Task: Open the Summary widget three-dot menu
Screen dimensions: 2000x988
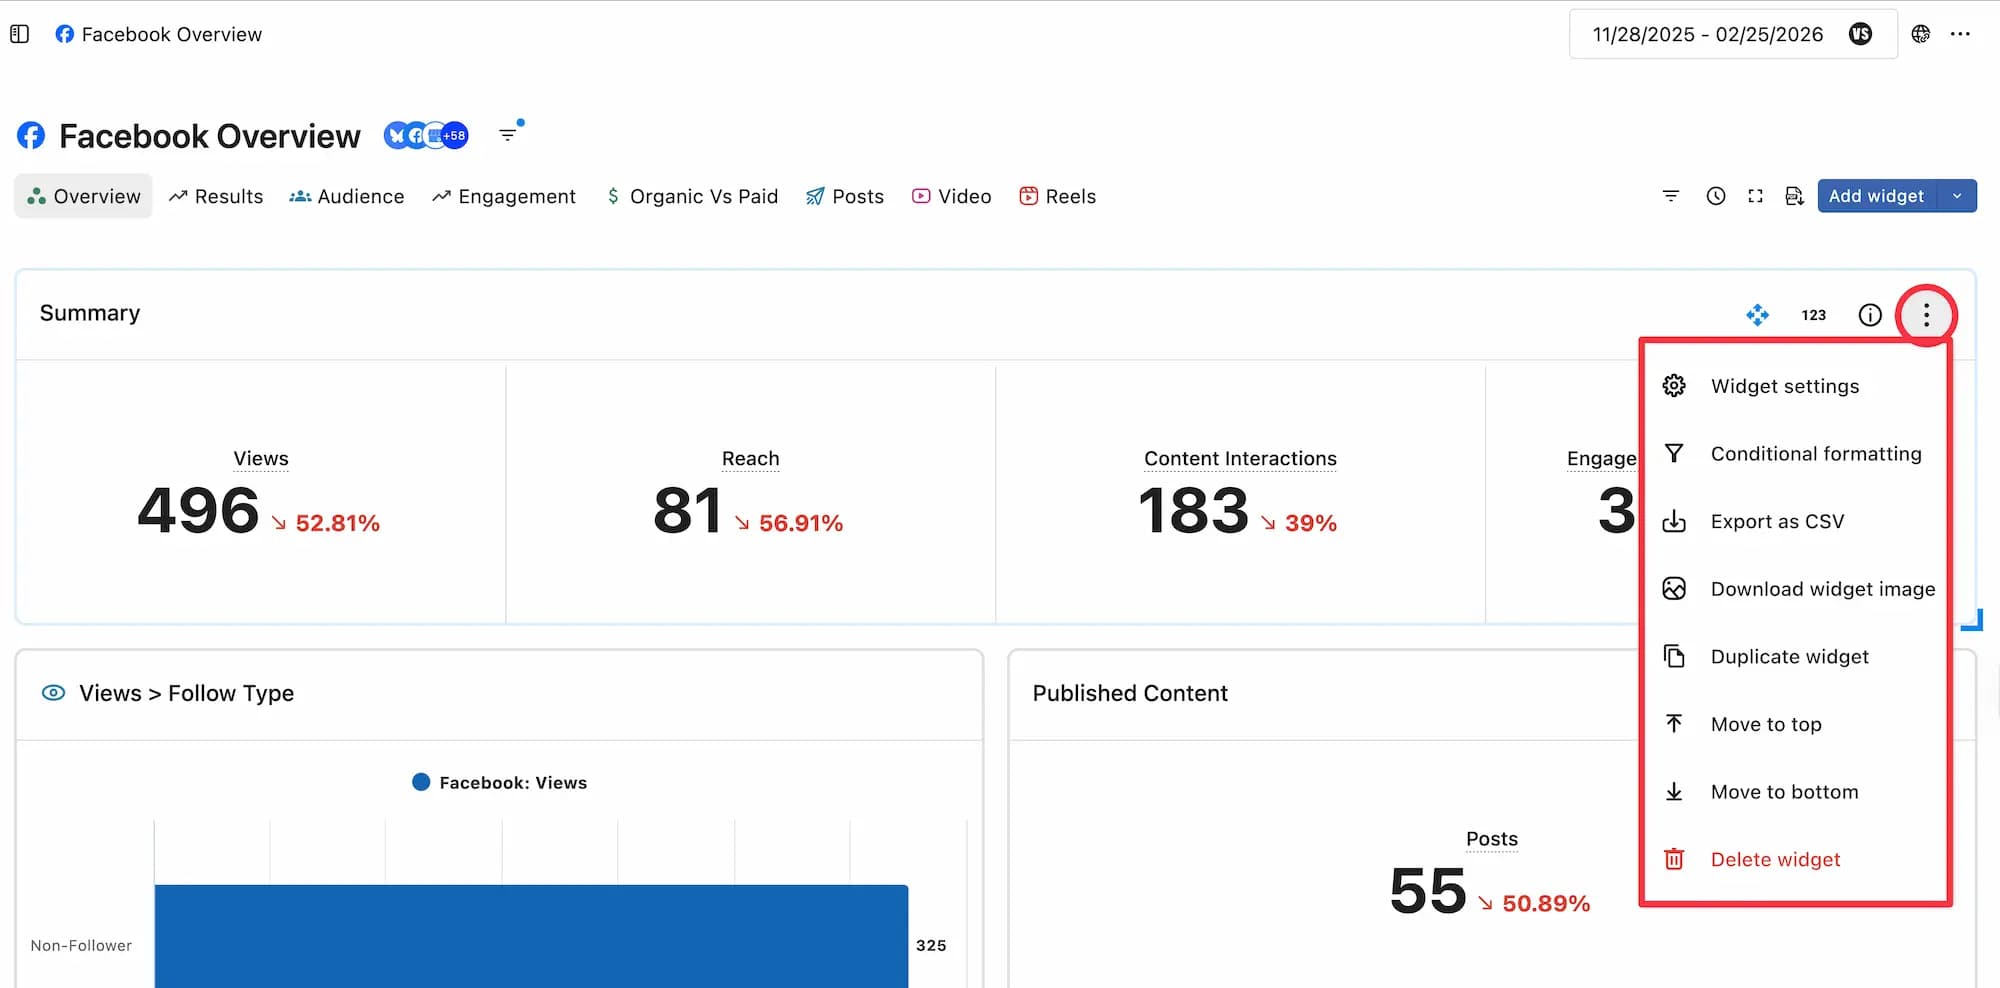Action: (1926, 315)
